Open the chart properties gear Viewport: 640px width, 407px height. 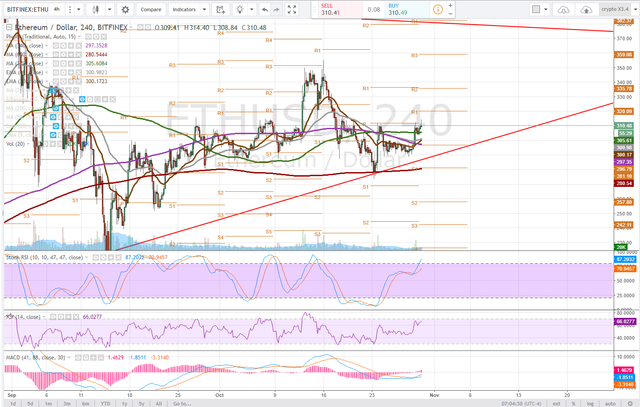(125, 9)
